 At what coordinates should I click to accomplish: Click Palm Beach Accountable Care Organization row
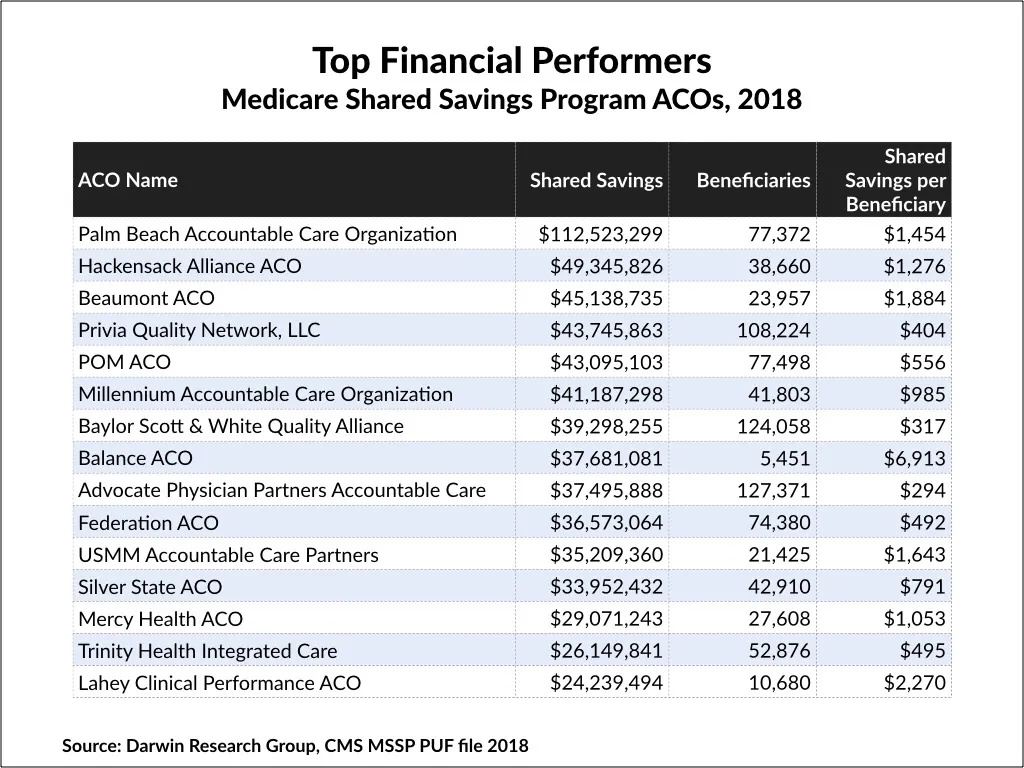512,234
